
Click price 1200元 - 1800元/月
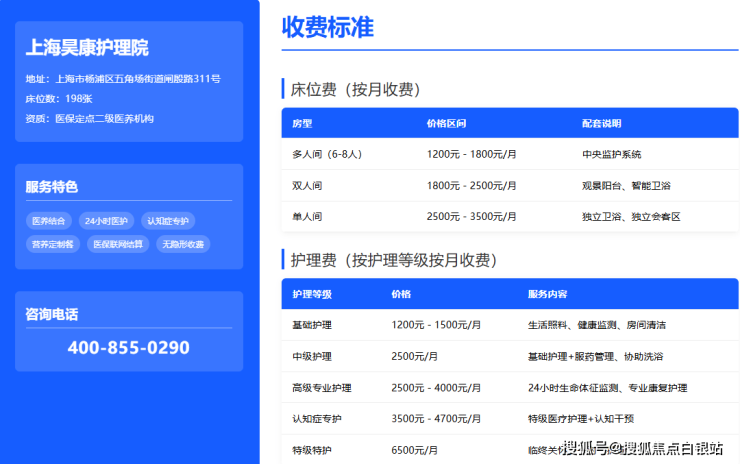point(471,154)
